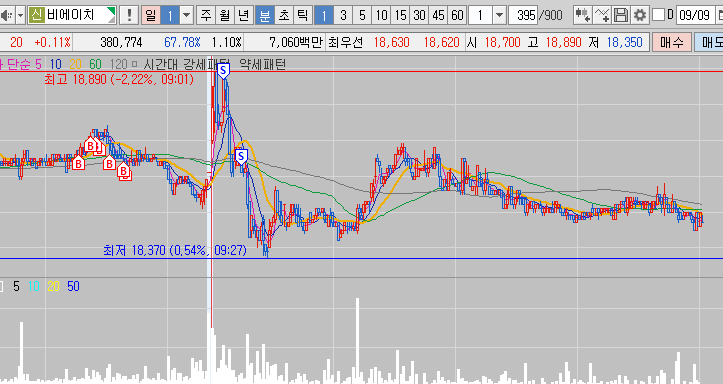Click the green 60 moving average label
The height and width of the screenshot is (384, 723).
click(95, 64)
